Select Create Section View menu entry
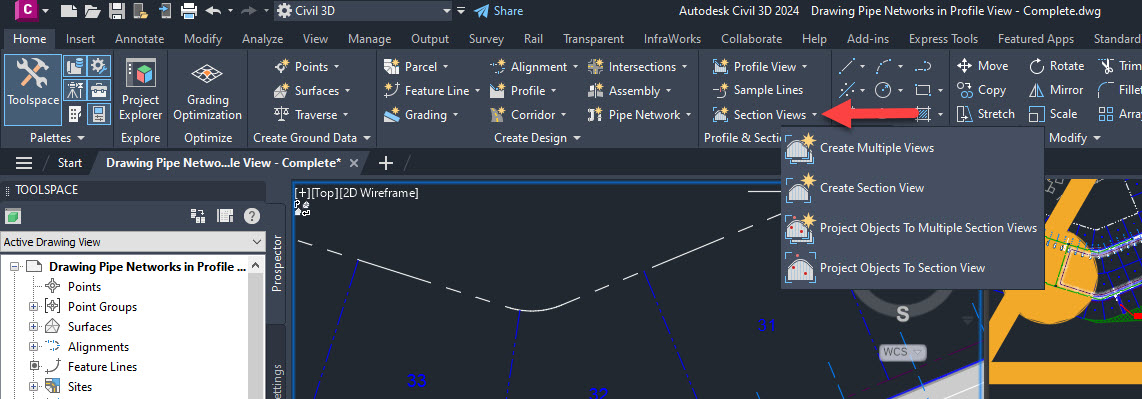 tap(913, 188)
